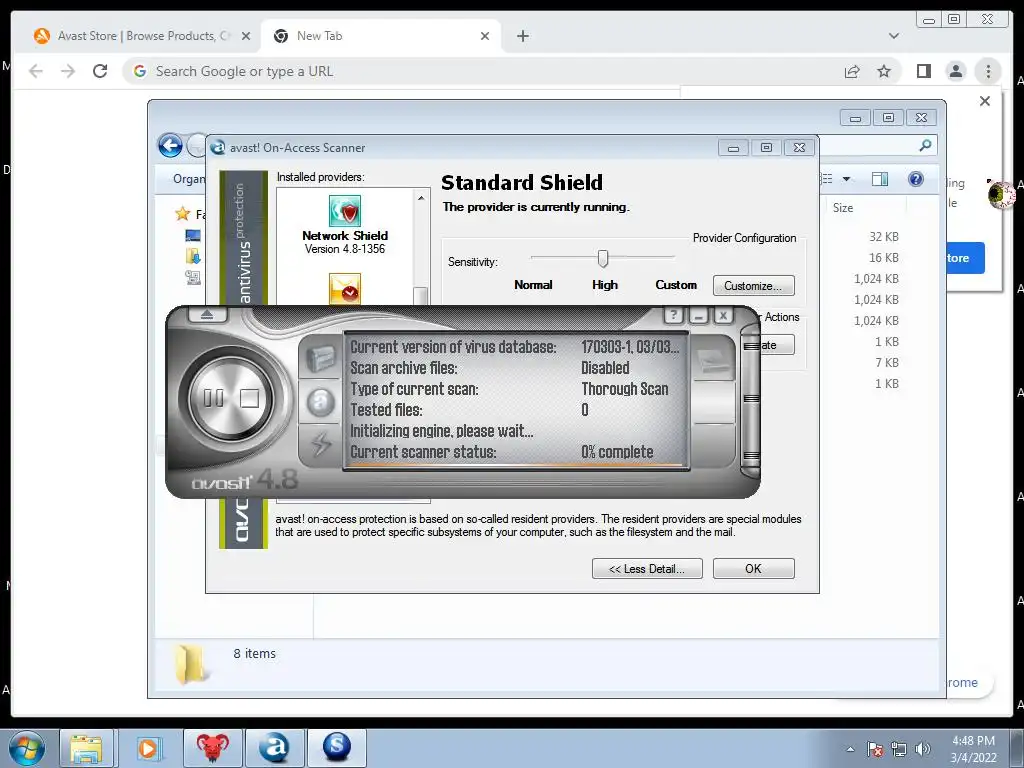Click the Size column header in Explorer

[842, 208]
